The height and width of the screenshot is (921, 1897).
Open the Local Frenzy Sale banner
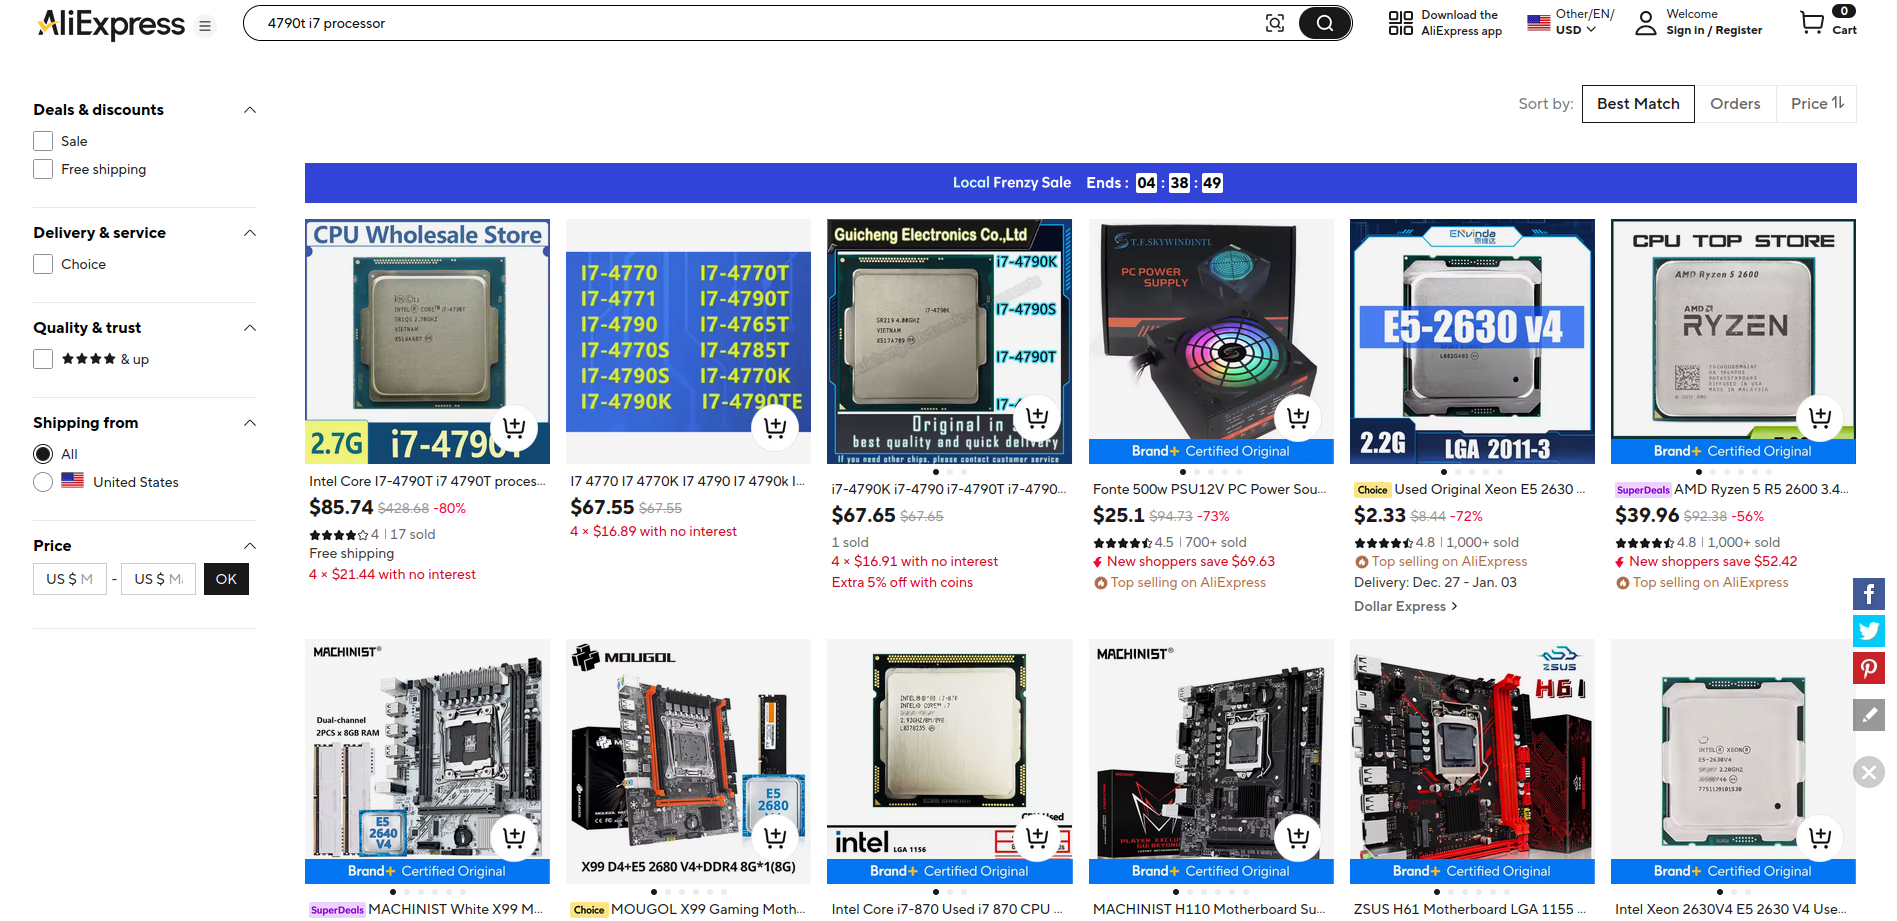[1080, 183]
